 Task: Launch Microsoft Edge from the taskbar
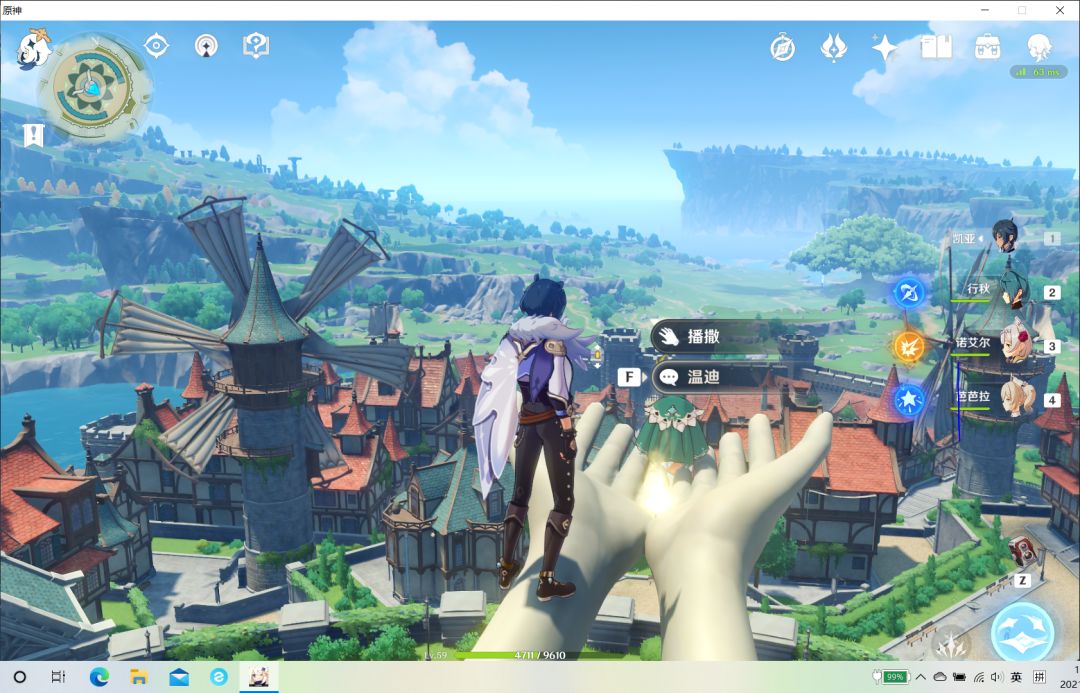tap(99, 677)
